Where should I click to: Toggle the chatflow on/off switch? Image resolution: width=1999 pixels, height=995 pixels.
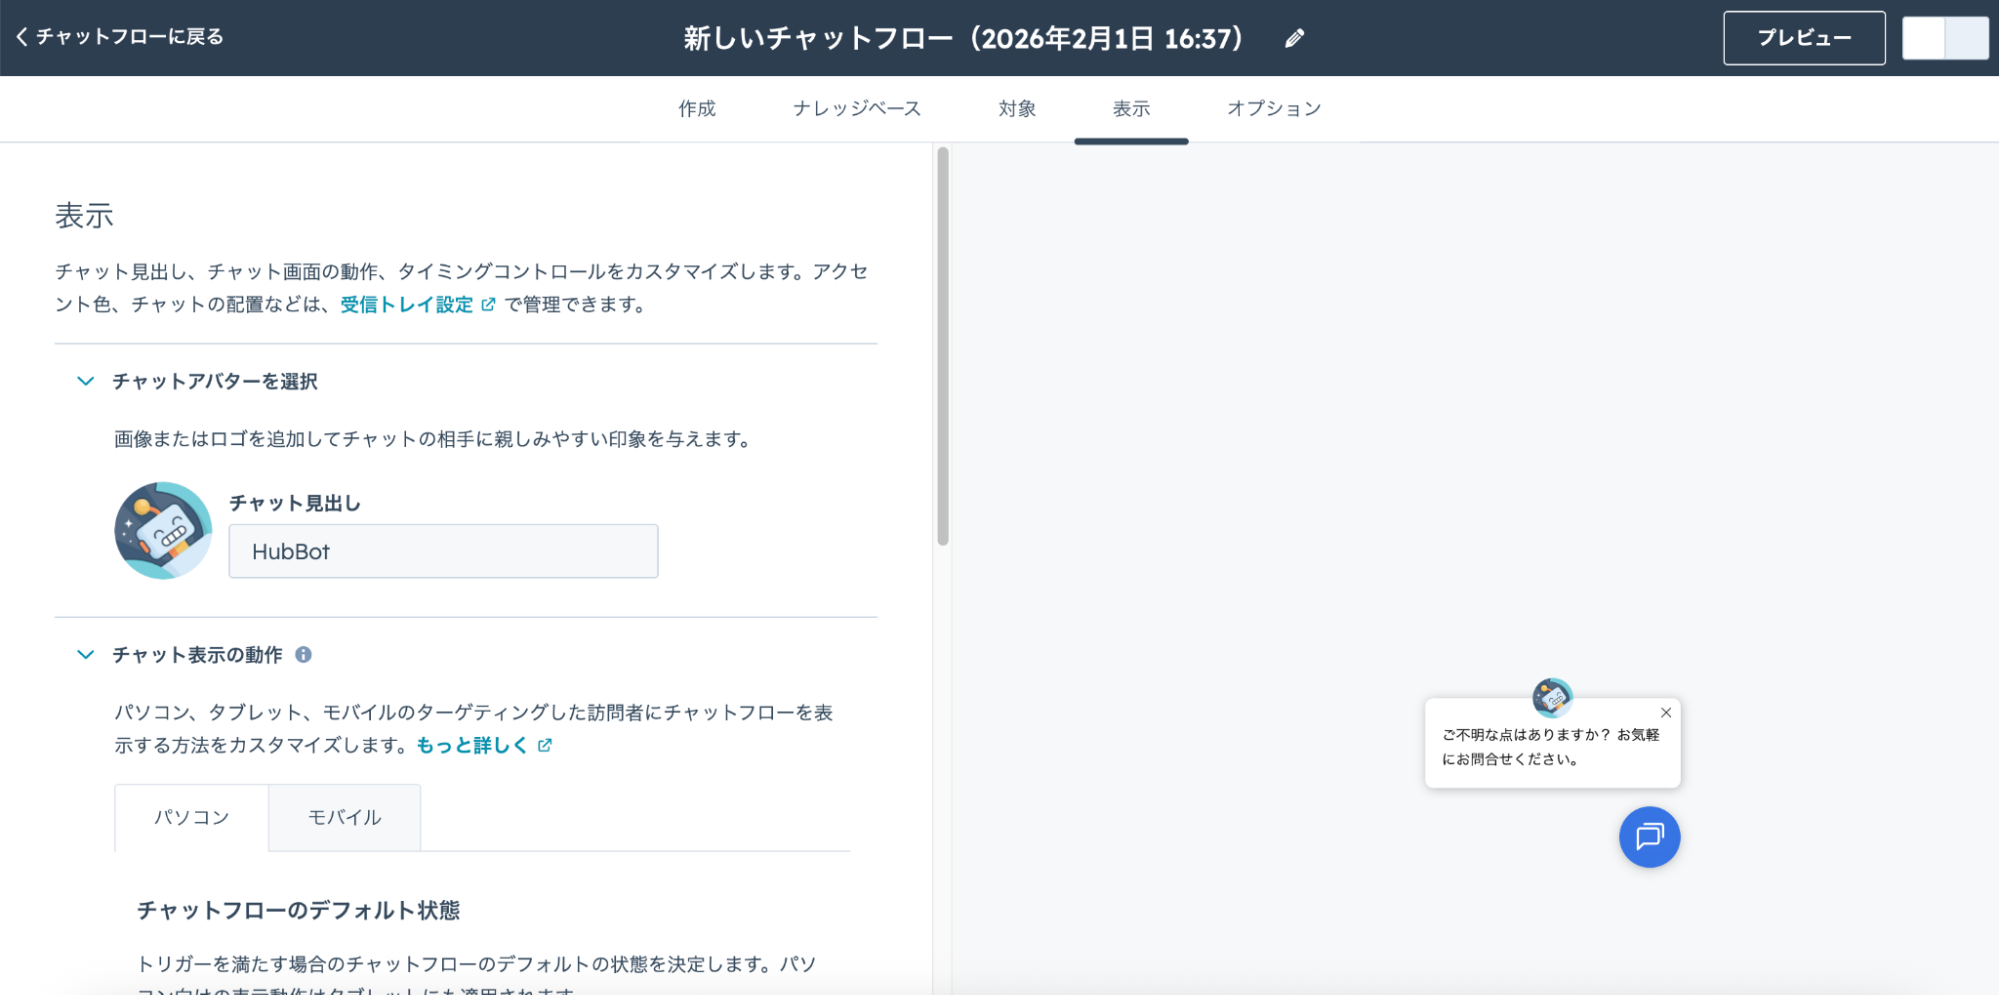click(1944, 38)
